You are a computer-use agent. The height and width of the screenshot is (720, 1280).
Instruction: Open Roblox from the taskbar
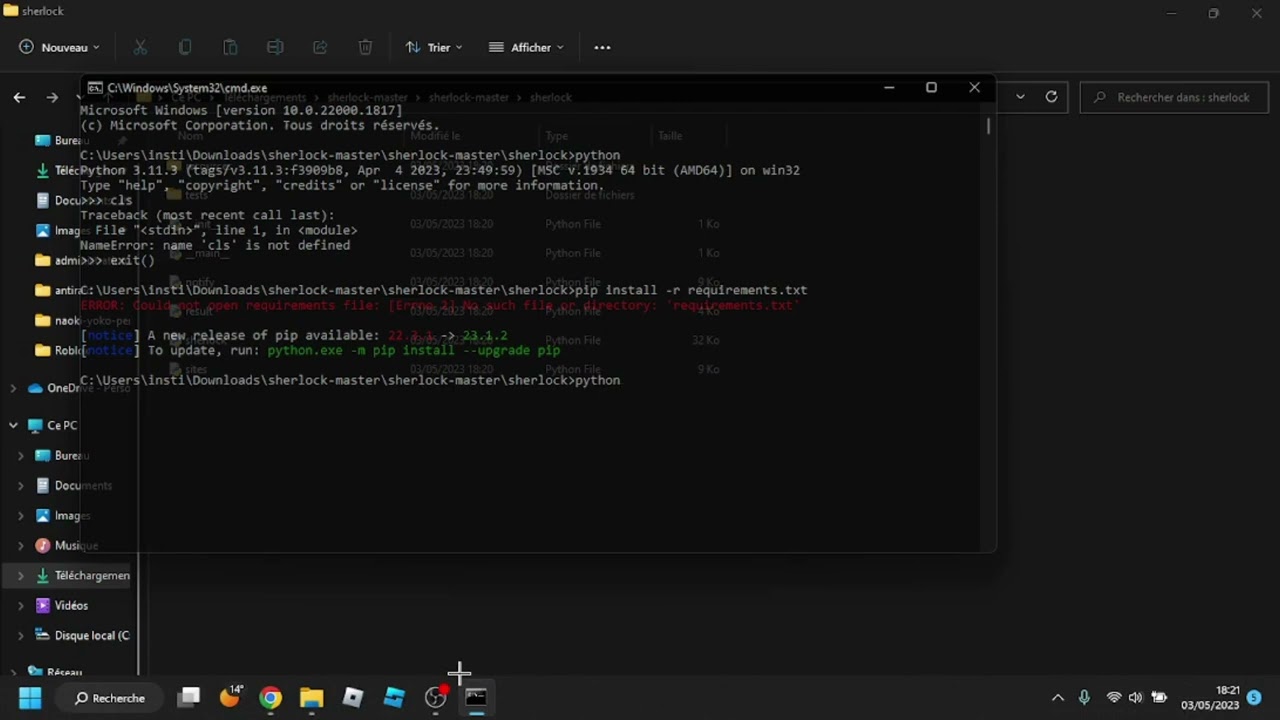click(353, 698)
